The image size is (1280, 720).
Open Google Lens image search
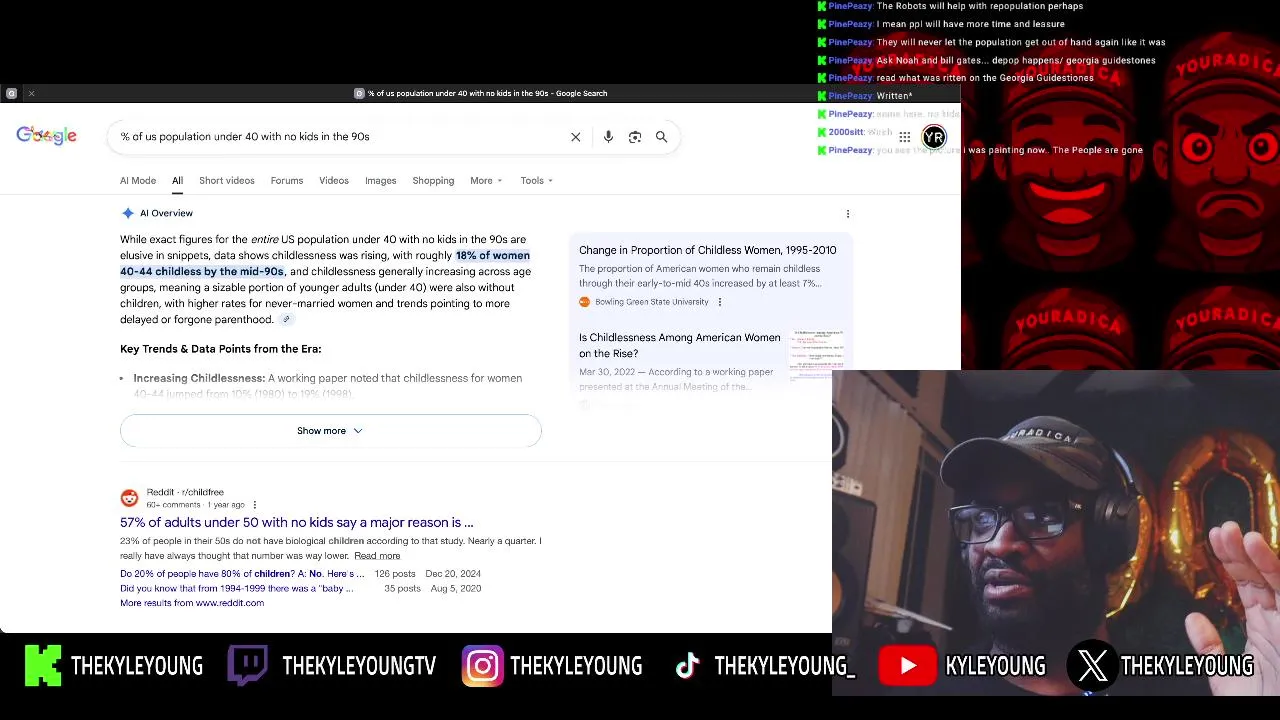pos(635,137)
